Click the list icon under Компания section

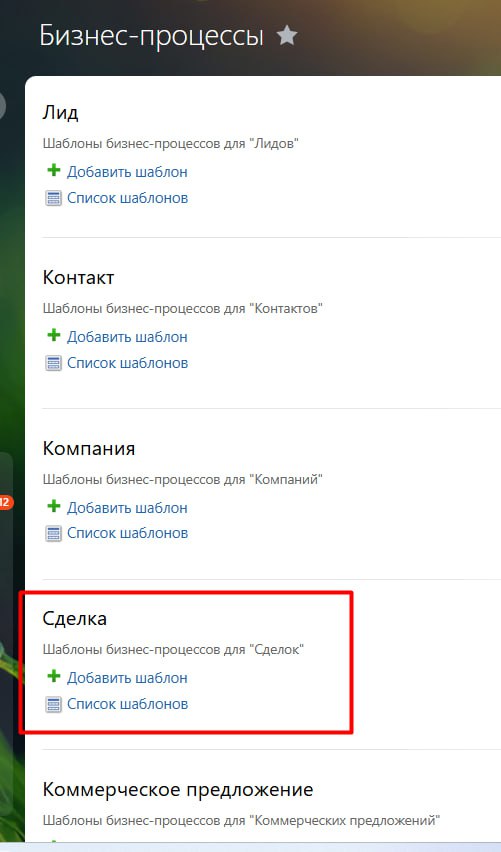53,533
